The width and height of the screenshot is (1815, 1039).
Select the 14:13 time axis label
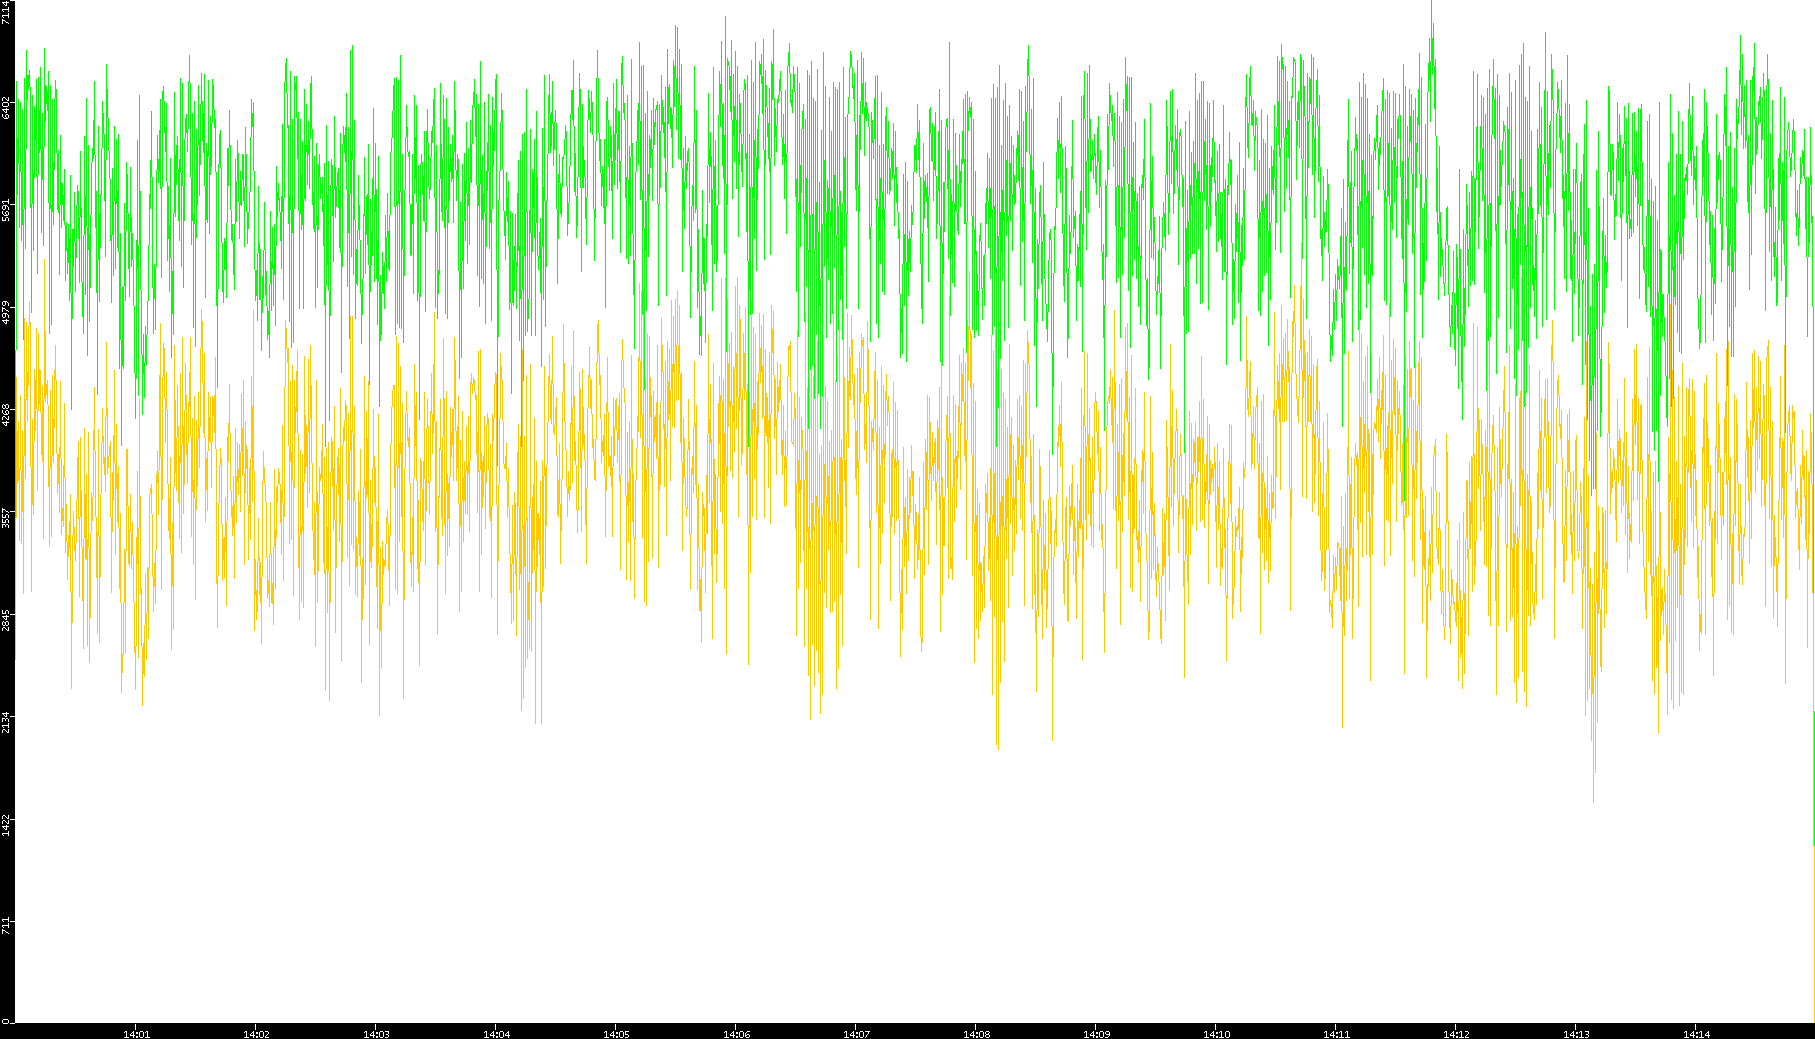click(x=1576, y=1033)
